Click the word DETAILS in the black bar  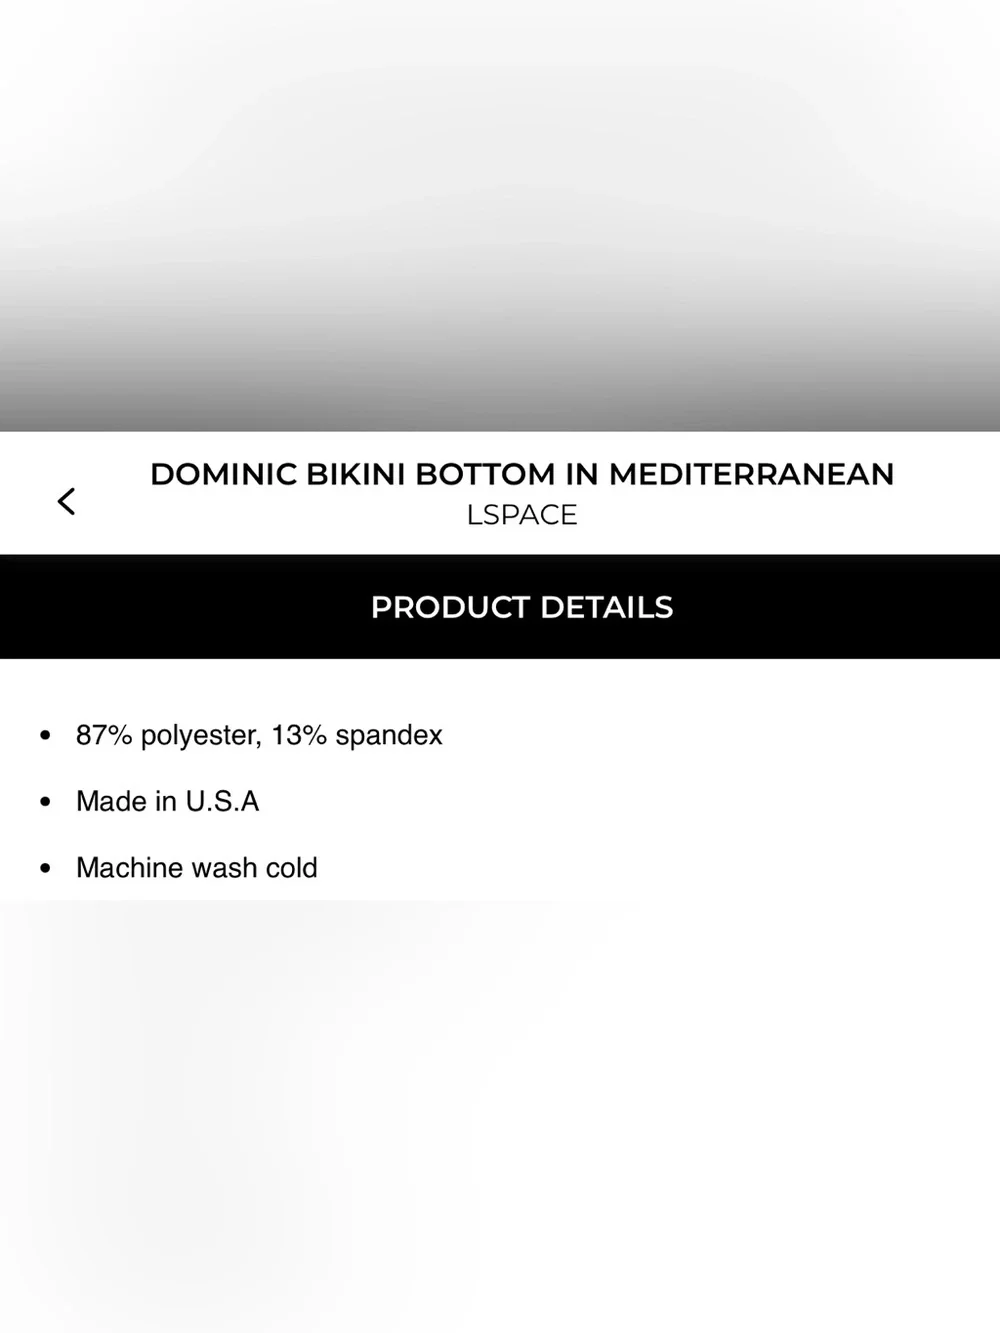(x=607, y=607)
